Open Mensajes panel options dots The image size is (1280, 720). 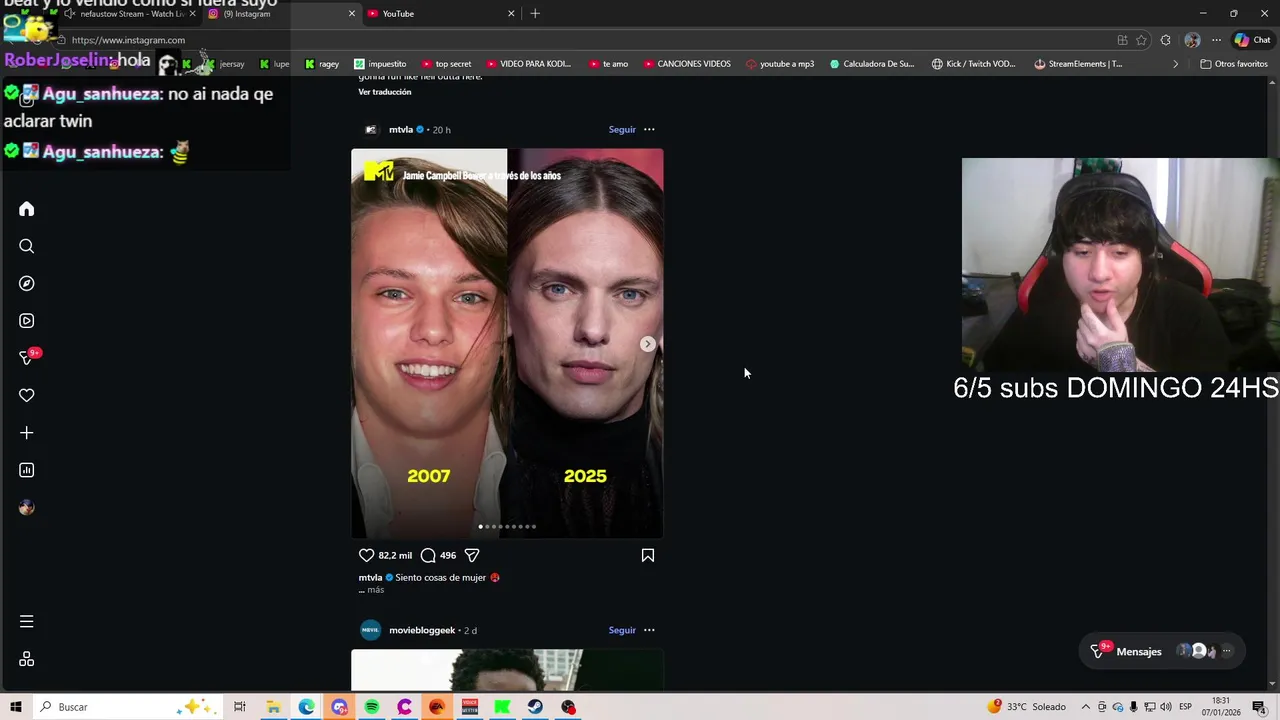[x=1227, y=651]
